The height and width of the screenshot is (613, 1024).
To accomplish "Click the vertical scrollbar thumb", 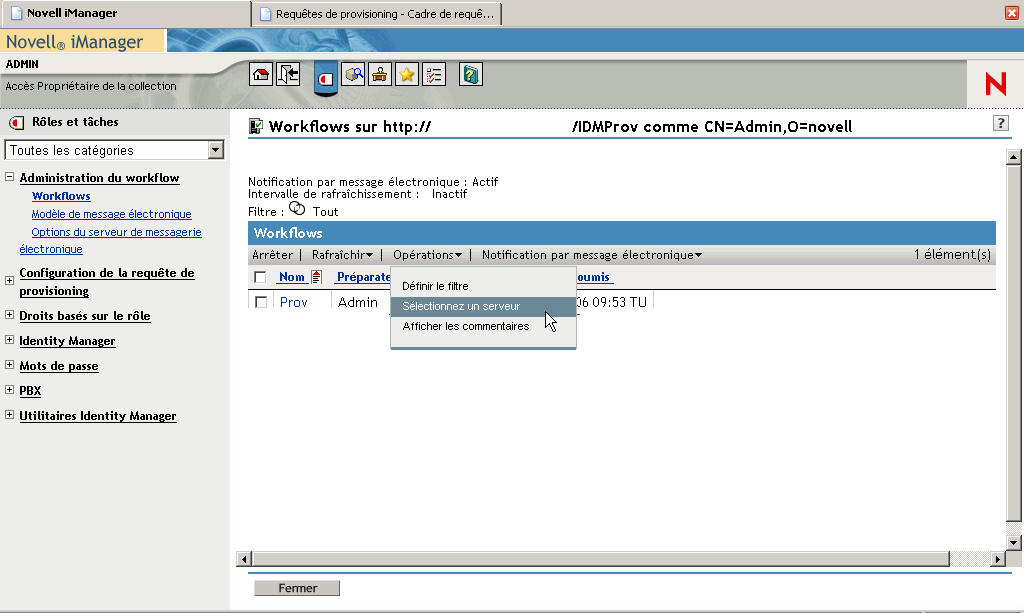I will (x=1014, y=343).
